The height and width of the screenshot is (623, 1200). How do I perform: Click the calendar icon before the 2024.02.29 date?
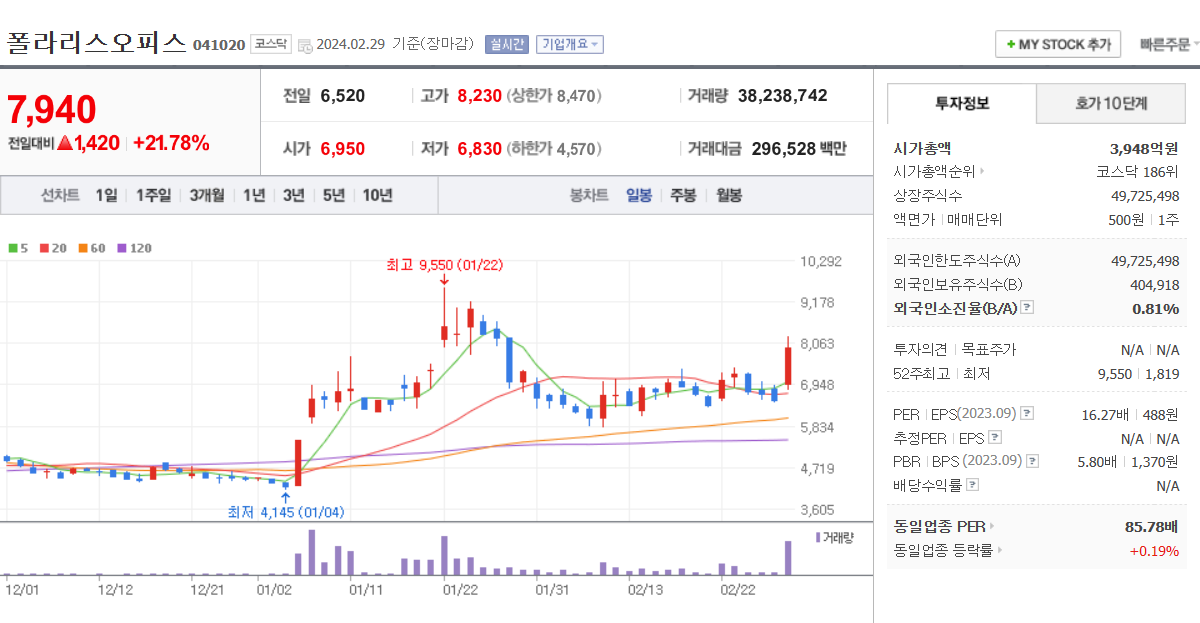click(x=304, y=45)
